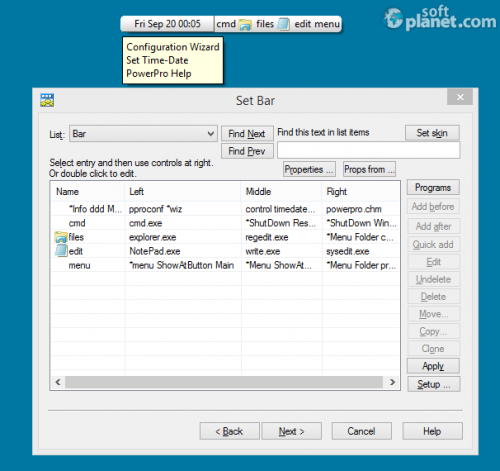Viewport: 500px width, 471px height.
Task: Click the Copy... button
Action: (433, 331)
